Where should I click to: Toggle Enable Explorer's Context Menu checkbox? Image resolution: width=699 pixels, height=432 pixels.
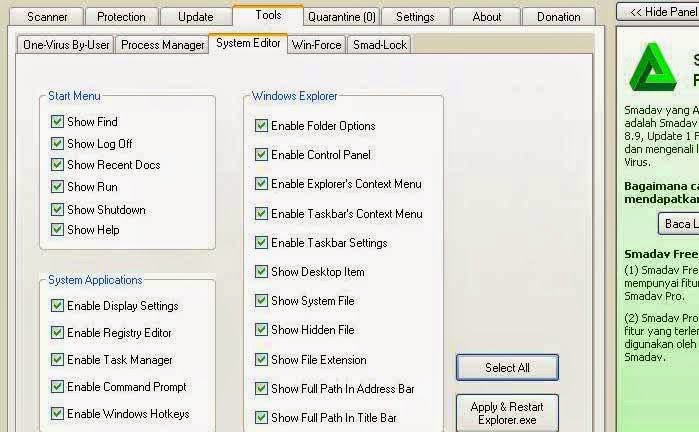261,184
